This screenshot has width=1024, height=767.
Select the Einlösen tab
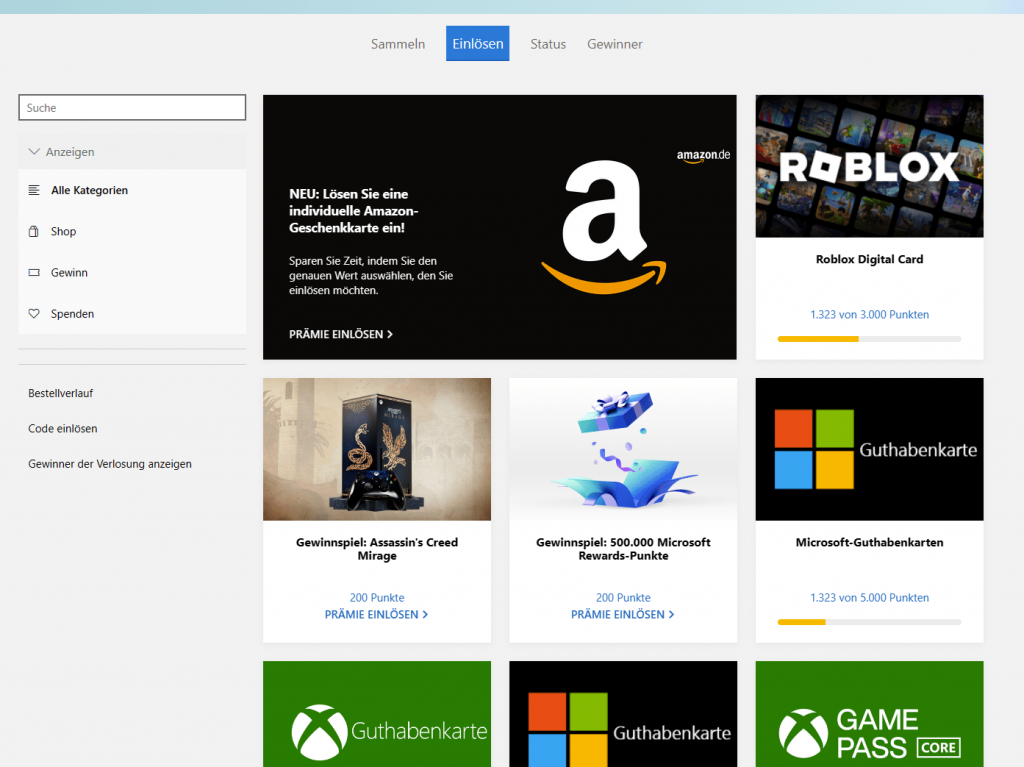pos(477,43)
